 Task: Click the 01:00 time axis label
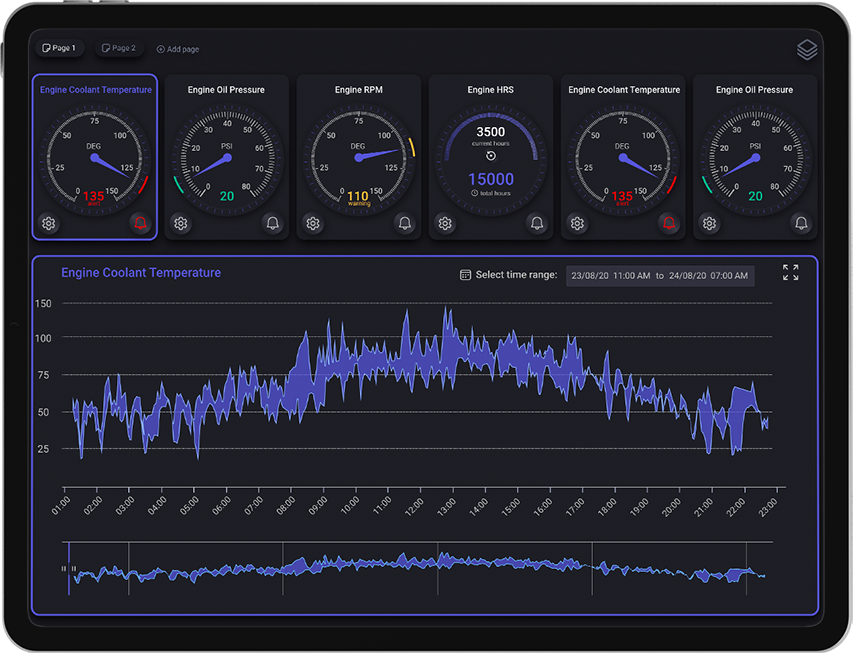tap(60, 506)
